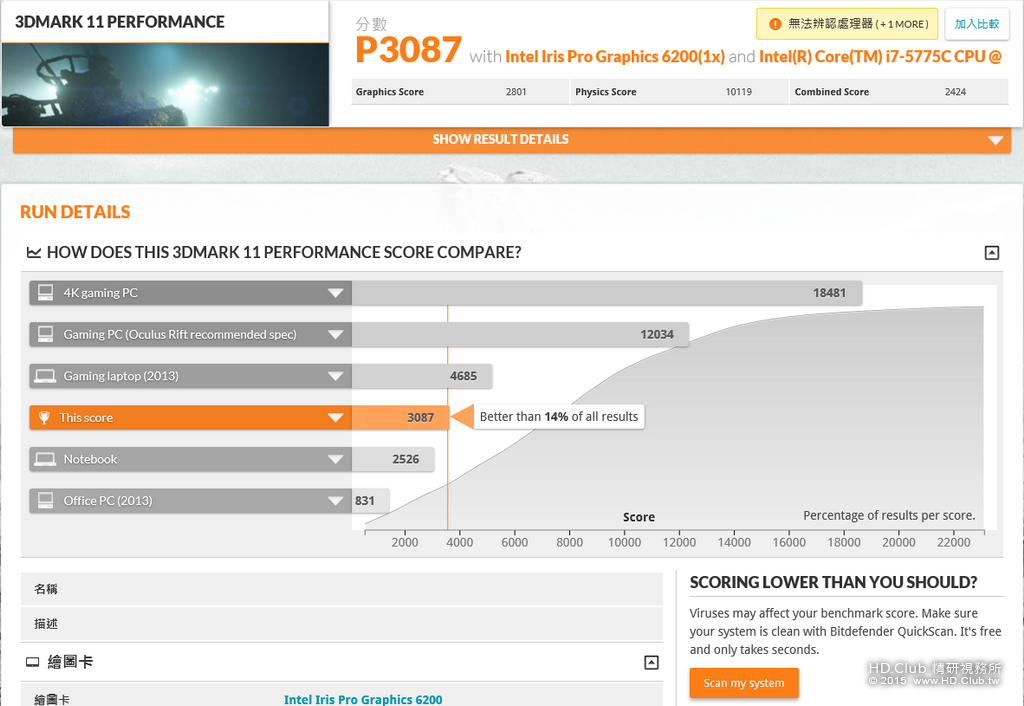Click SCORING LOWER THAN YOU SHOULD? heading

click(833, 583)
